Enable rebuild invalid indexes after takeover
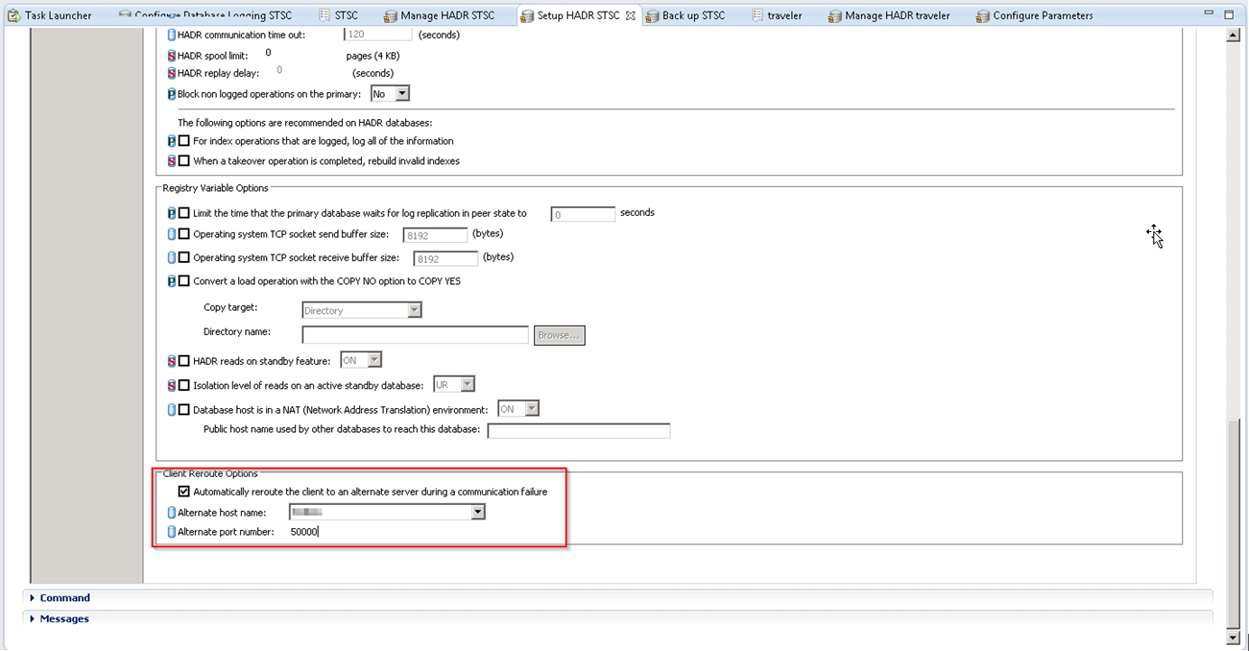 click(x=184, y=161)
